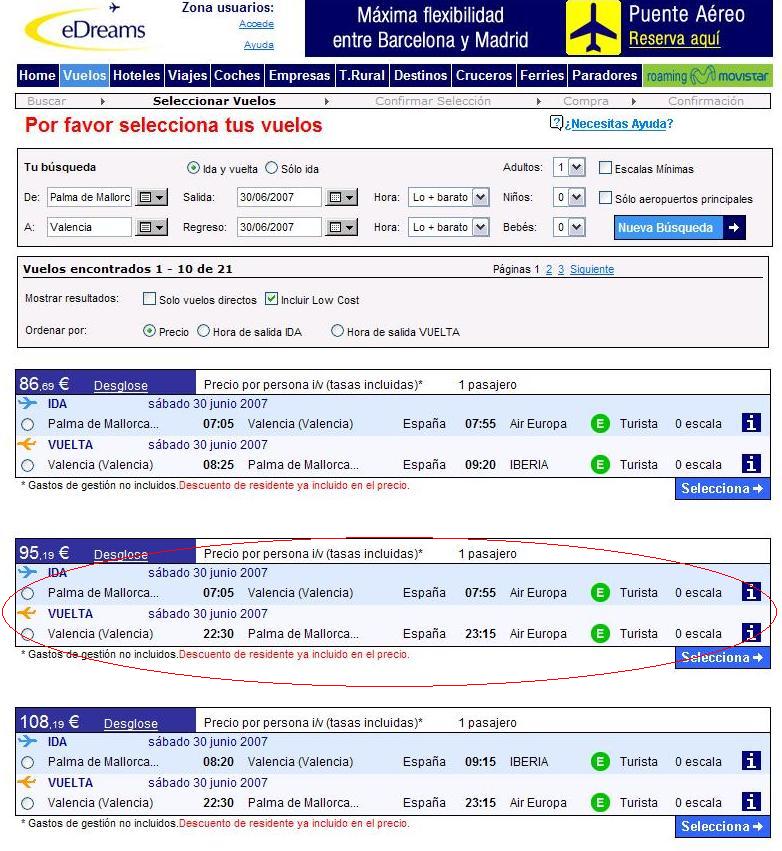The width and height of the screenshot is (782, 851).
Task: Go to results page 2
Action: coord(549,269)
